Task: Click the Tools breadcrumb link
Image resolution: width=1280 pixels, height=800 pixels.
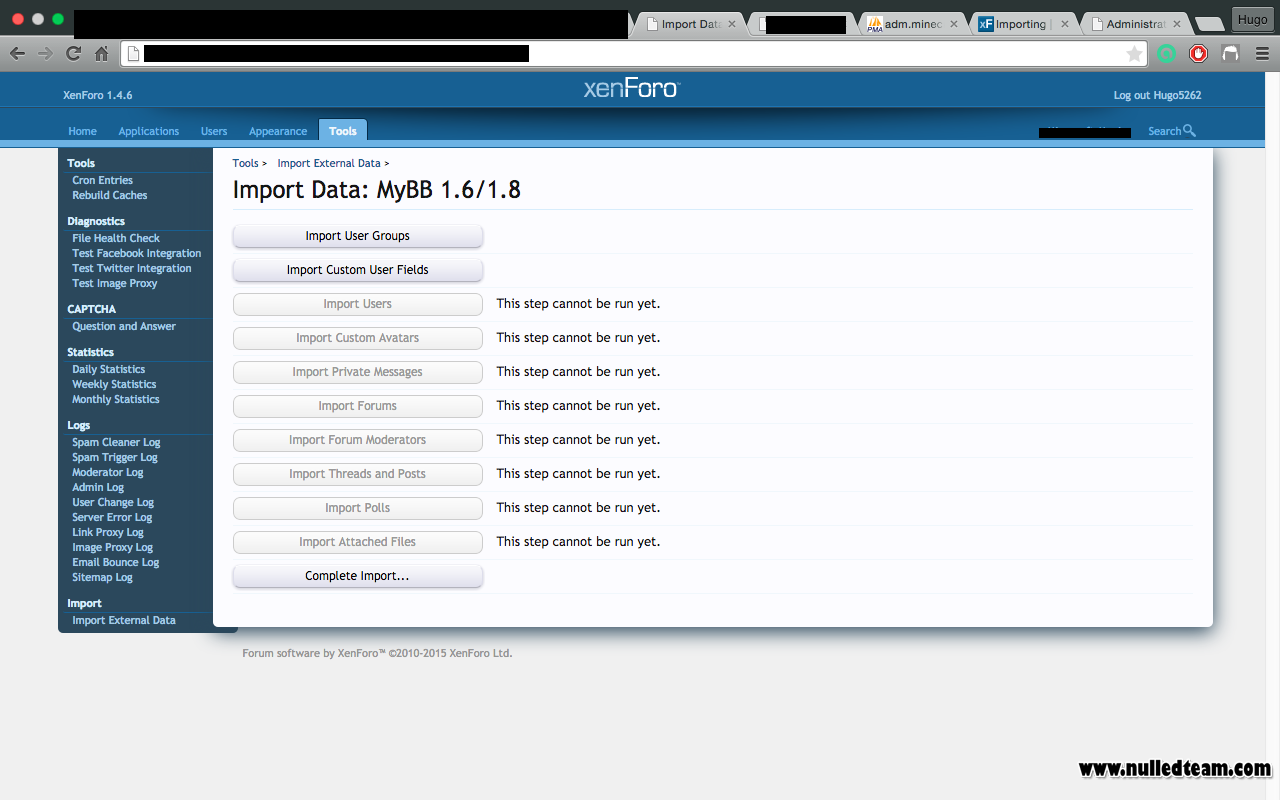Action: [x=245, y=163]
